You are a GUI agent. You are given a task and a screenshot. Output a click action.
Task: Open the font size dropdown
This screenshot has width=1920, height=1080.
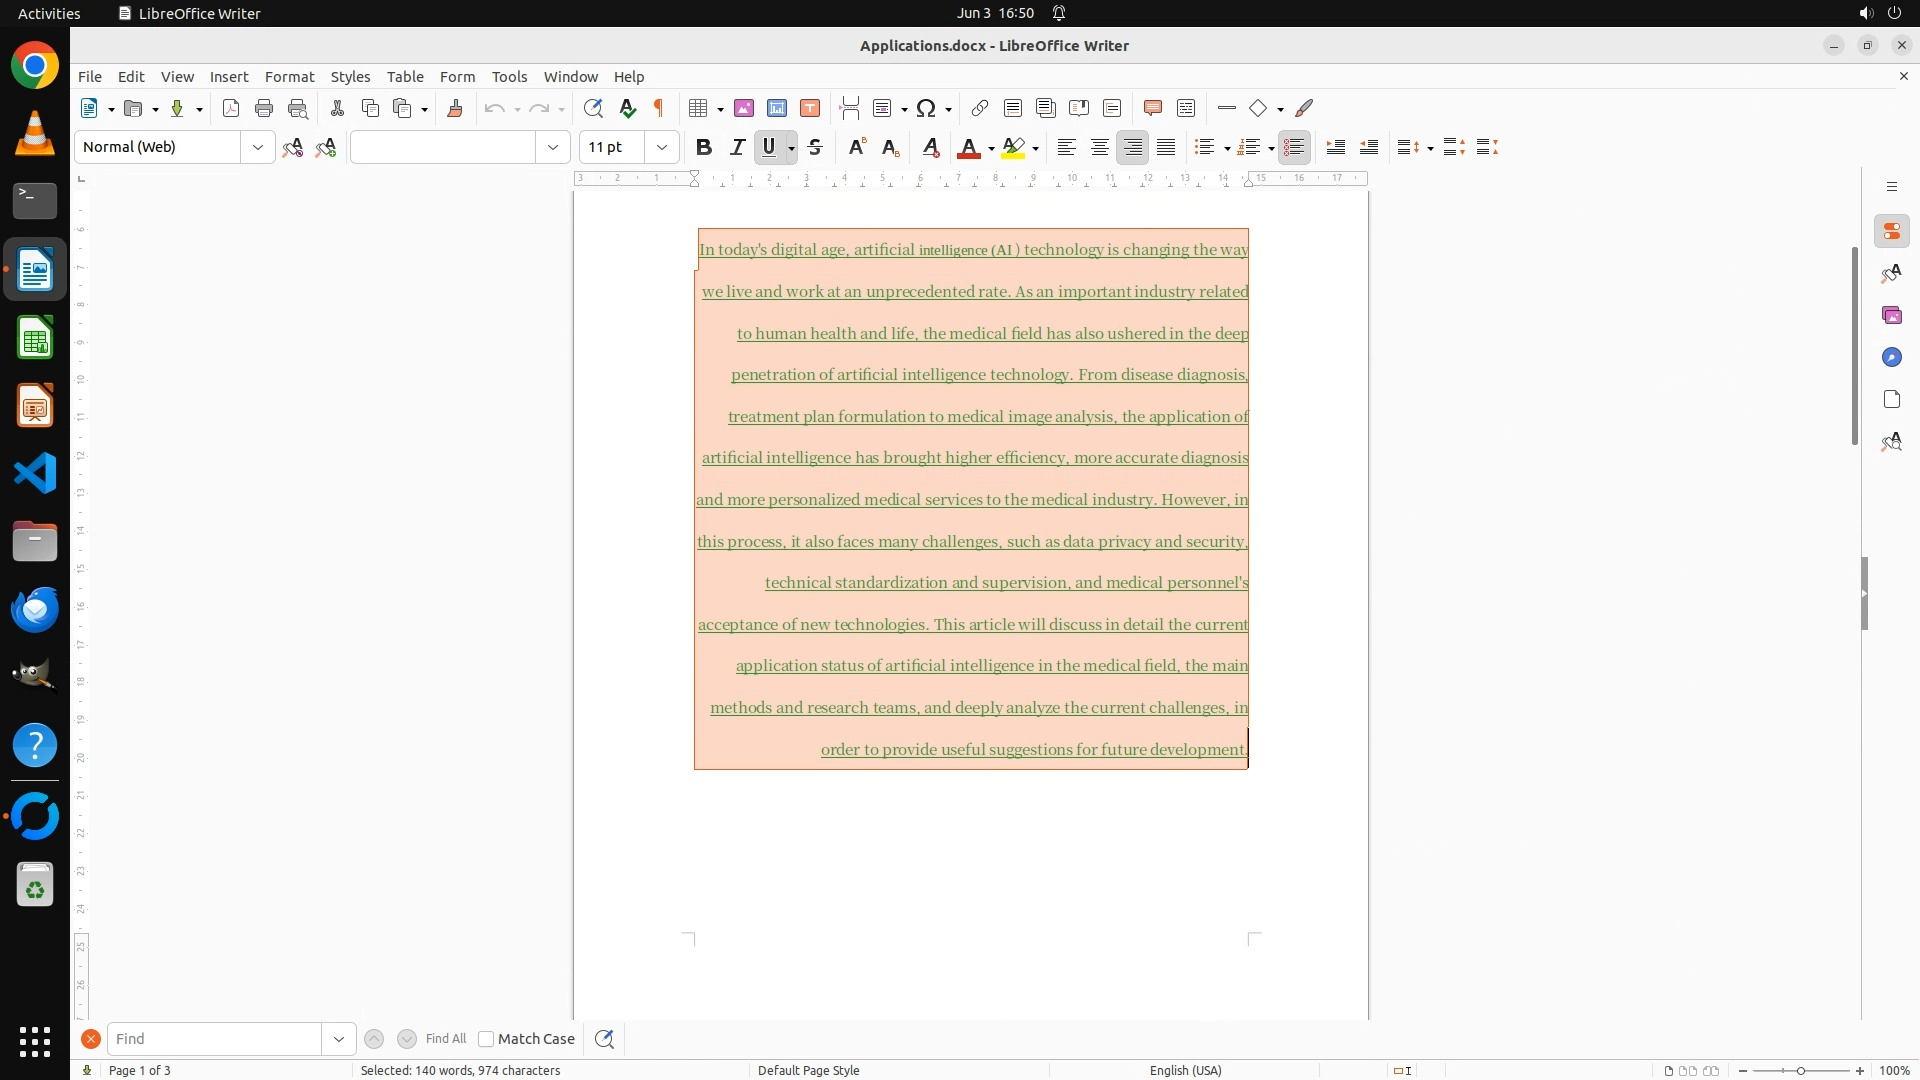click(x=661, y=147)
